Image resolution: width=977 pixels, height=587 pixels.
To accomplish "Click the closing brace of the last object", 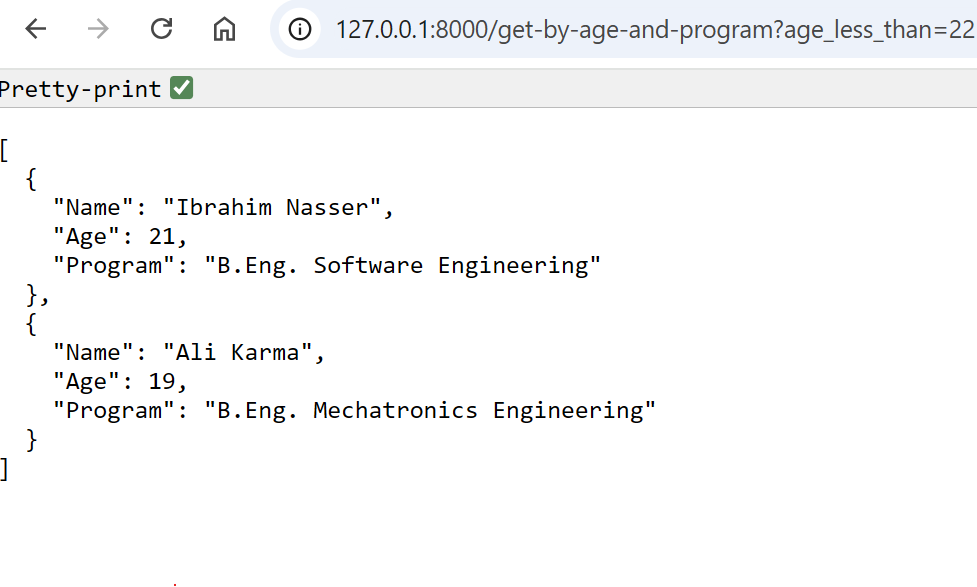I will coord(32,440).
